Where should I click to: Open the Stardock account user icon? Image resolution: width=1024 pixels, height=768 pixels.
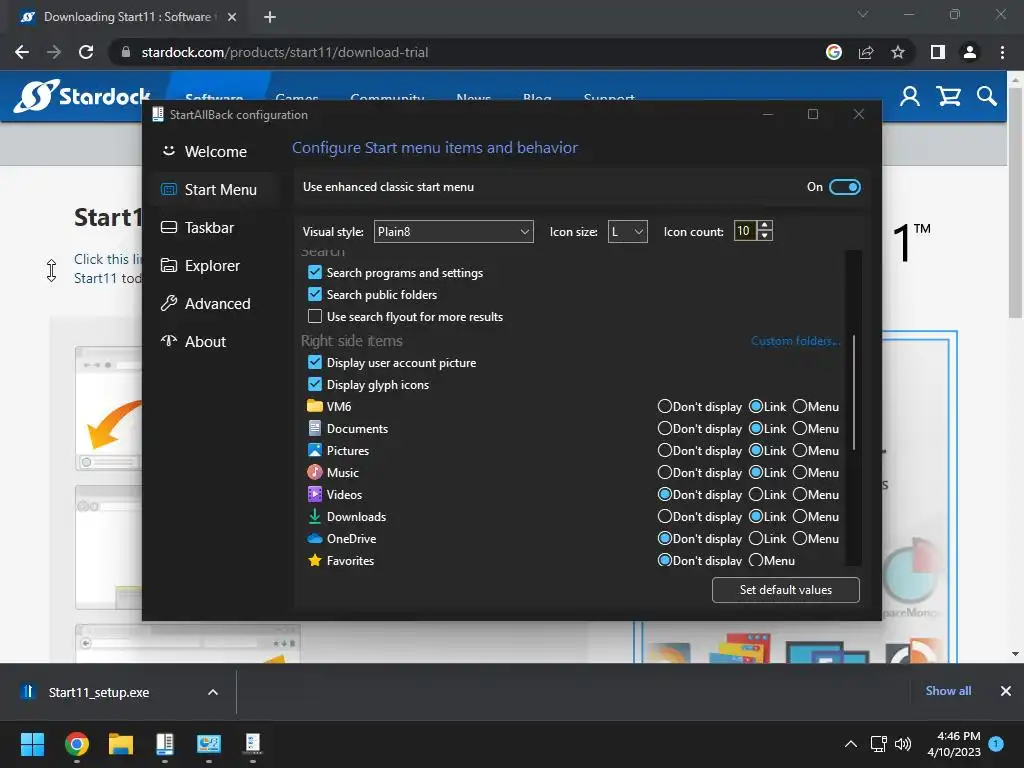tap(910, 97)
